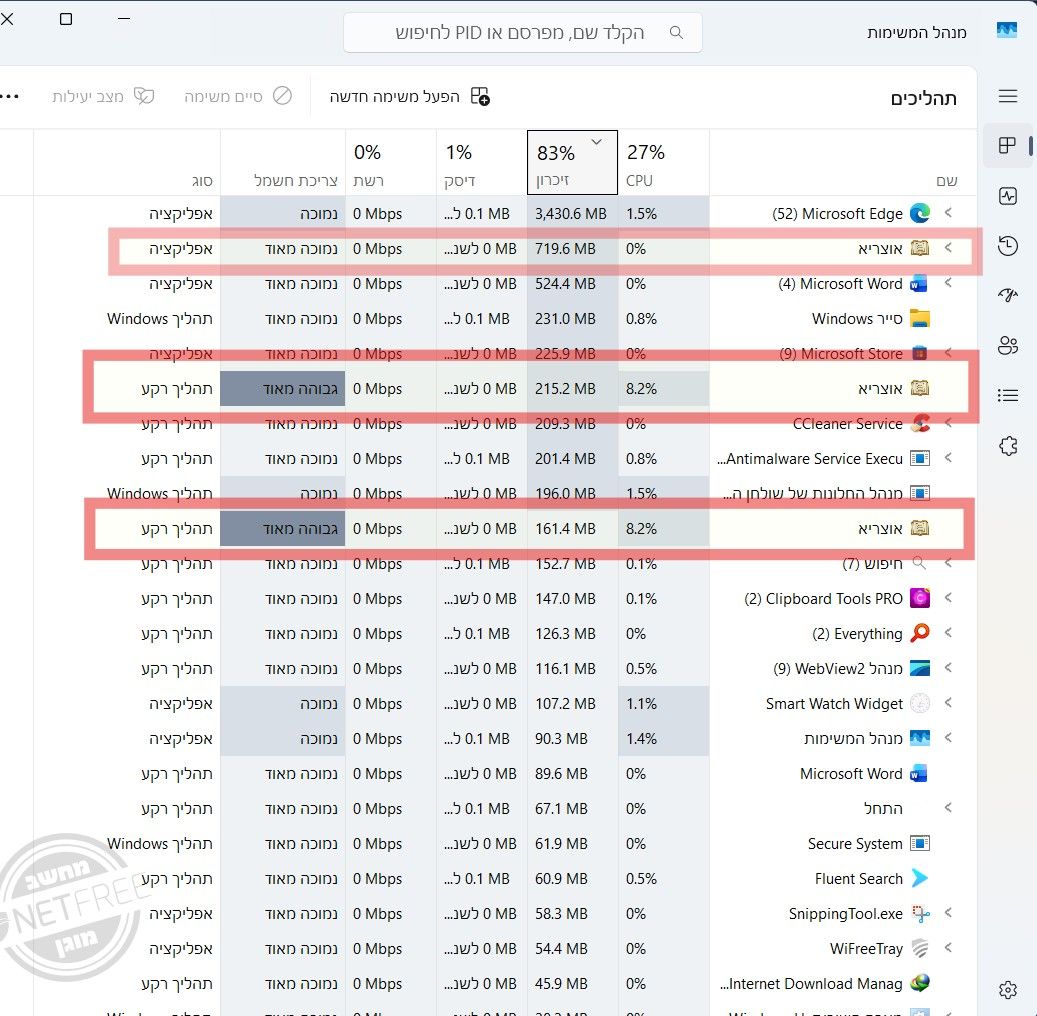Screen dimensions: 1037x1016
Task: Open the Startup apps tab icon
Action: point(1008,295)
